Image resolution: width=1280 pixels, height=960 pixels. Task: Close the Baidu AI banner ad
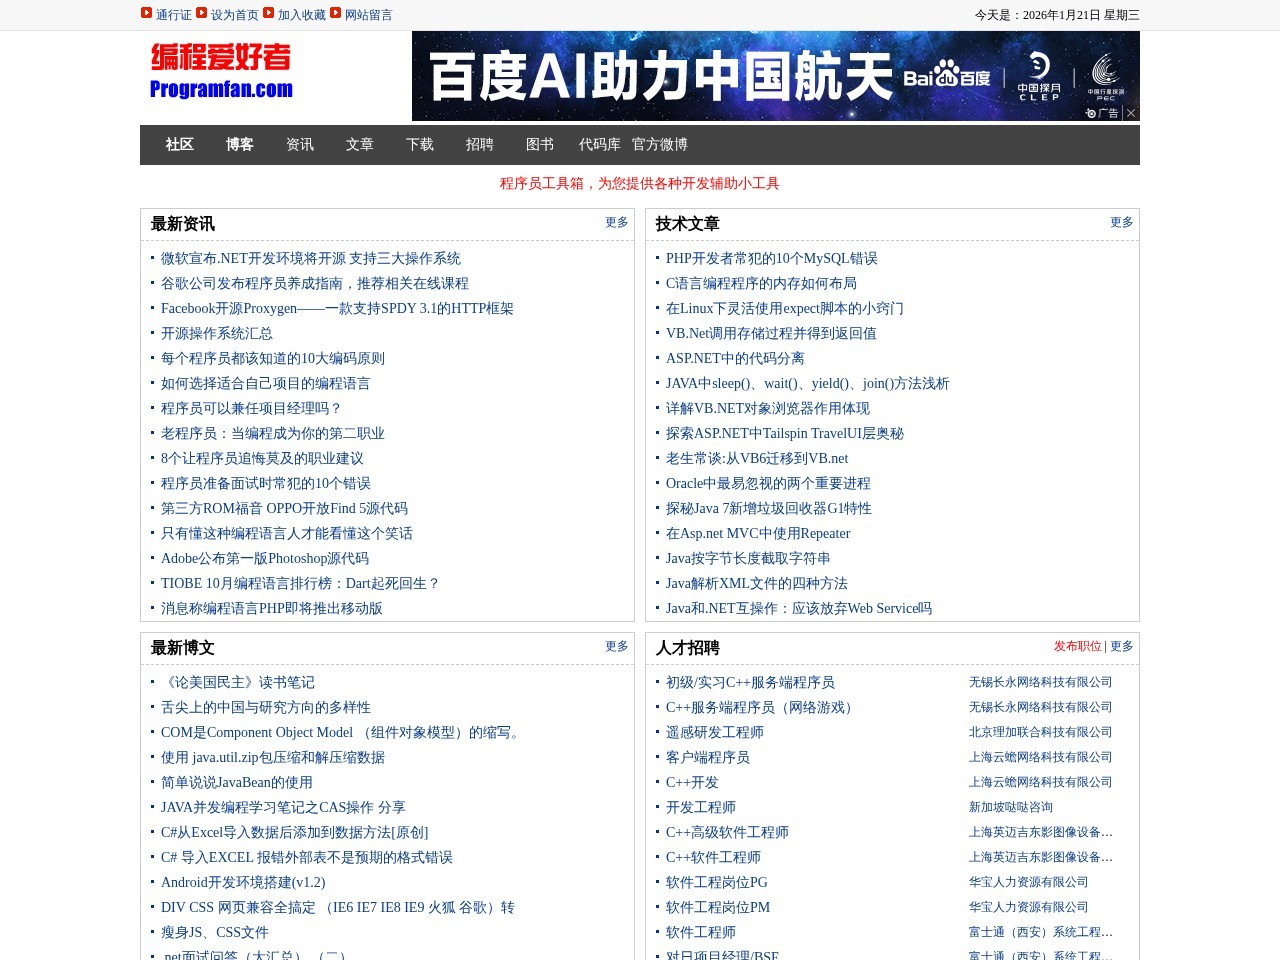coord(1131,113)
